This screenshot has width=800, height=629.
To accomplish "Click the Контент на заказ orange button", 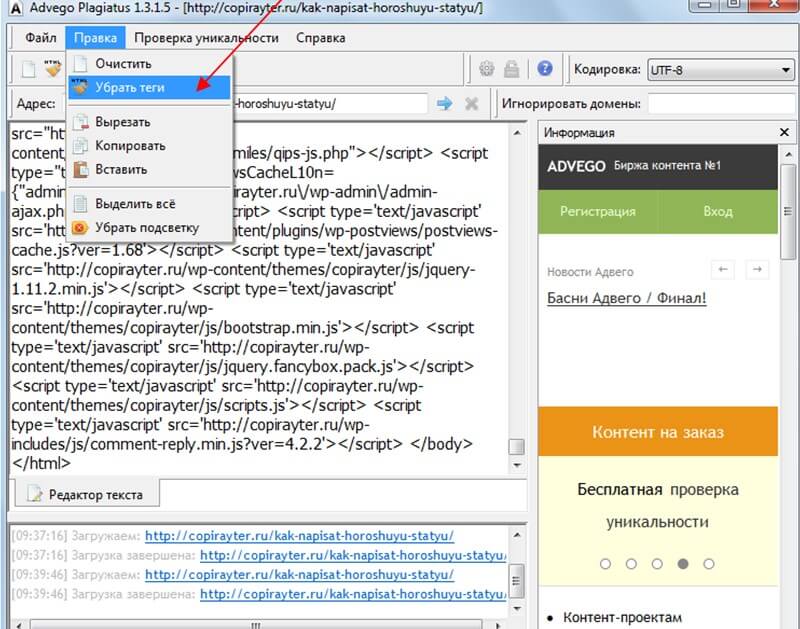I will [657, 432].
